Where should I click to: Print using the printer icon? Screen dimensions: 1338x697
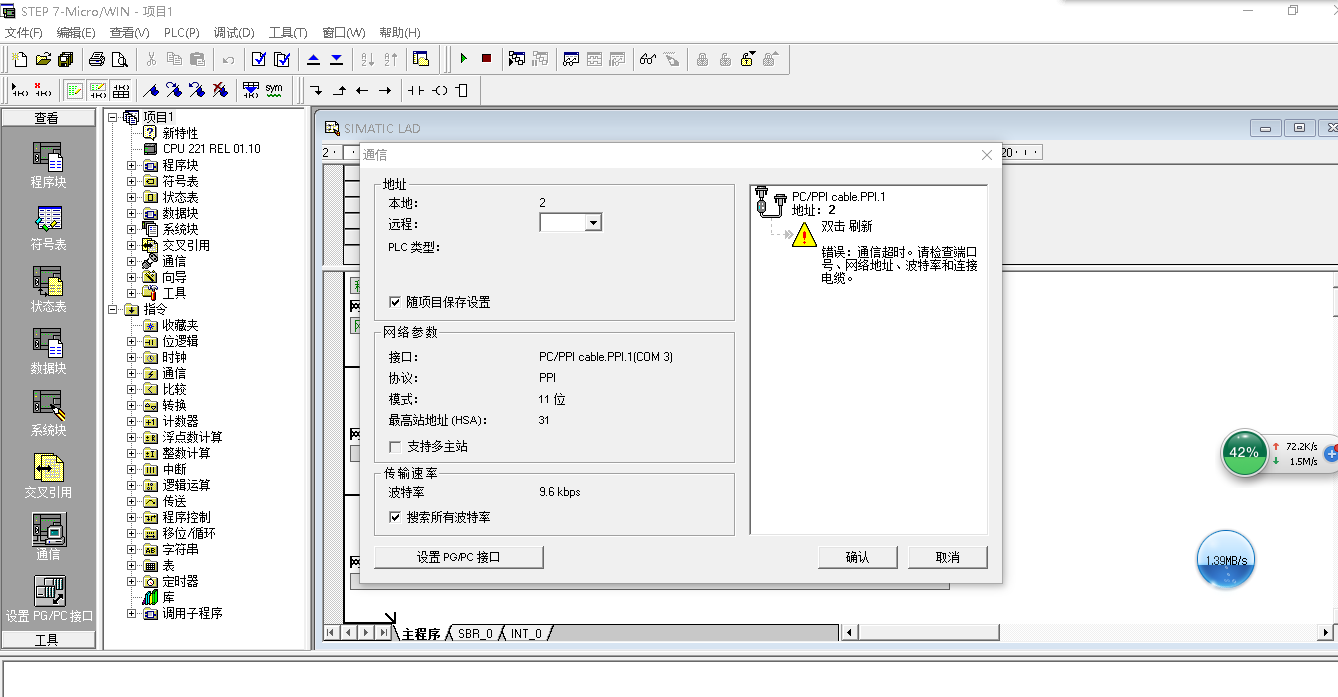96,59
